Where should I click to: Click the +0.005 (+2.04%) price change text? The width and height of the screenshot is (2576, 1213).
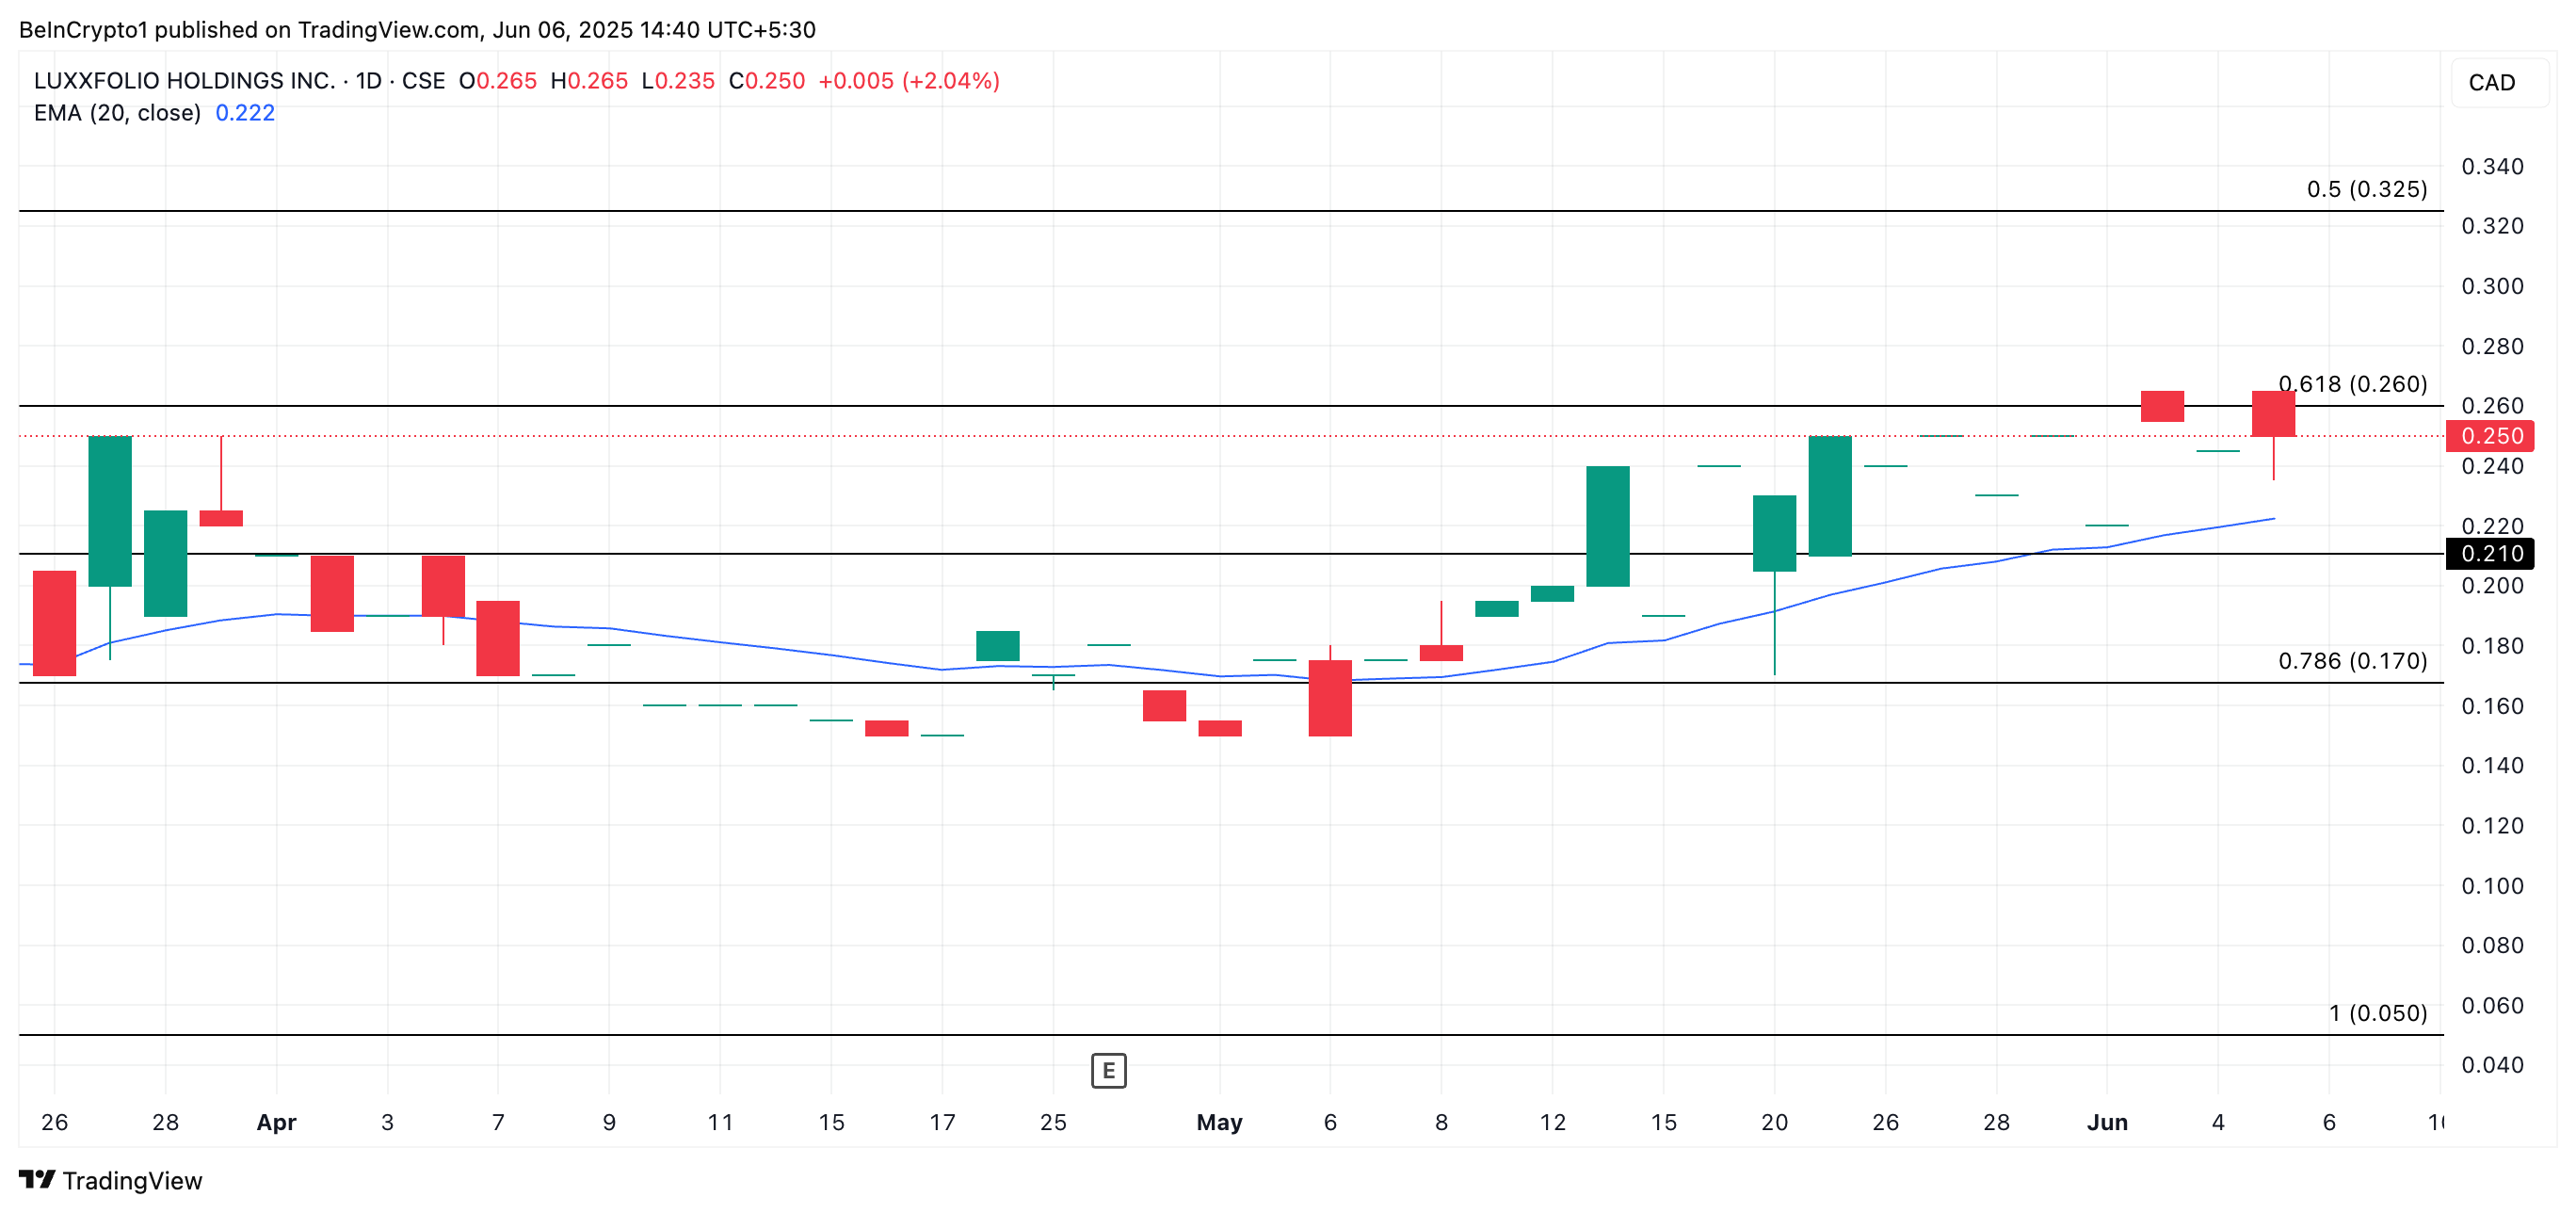(908, 81)
